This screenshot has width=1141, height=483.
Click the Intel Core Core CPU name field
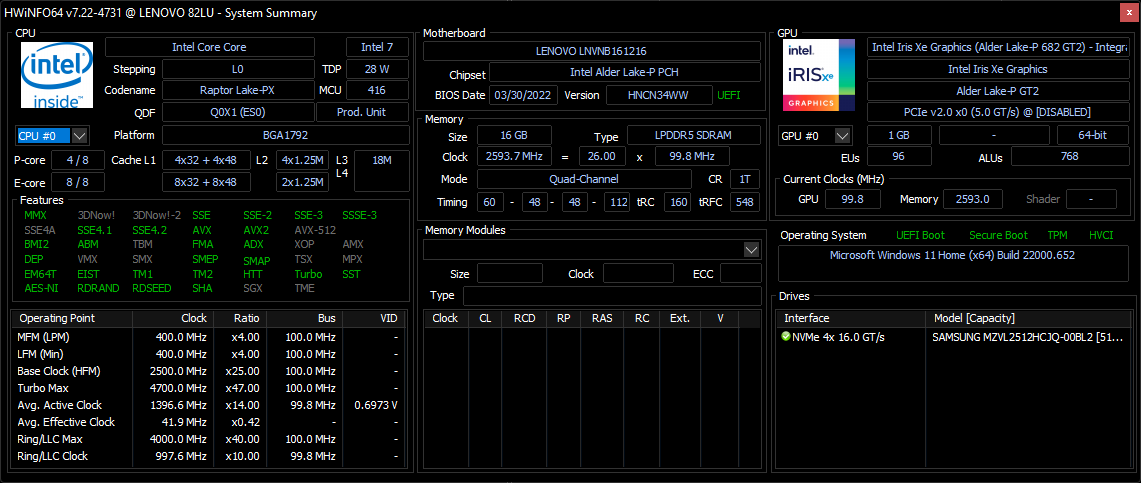tap(210, 47)
